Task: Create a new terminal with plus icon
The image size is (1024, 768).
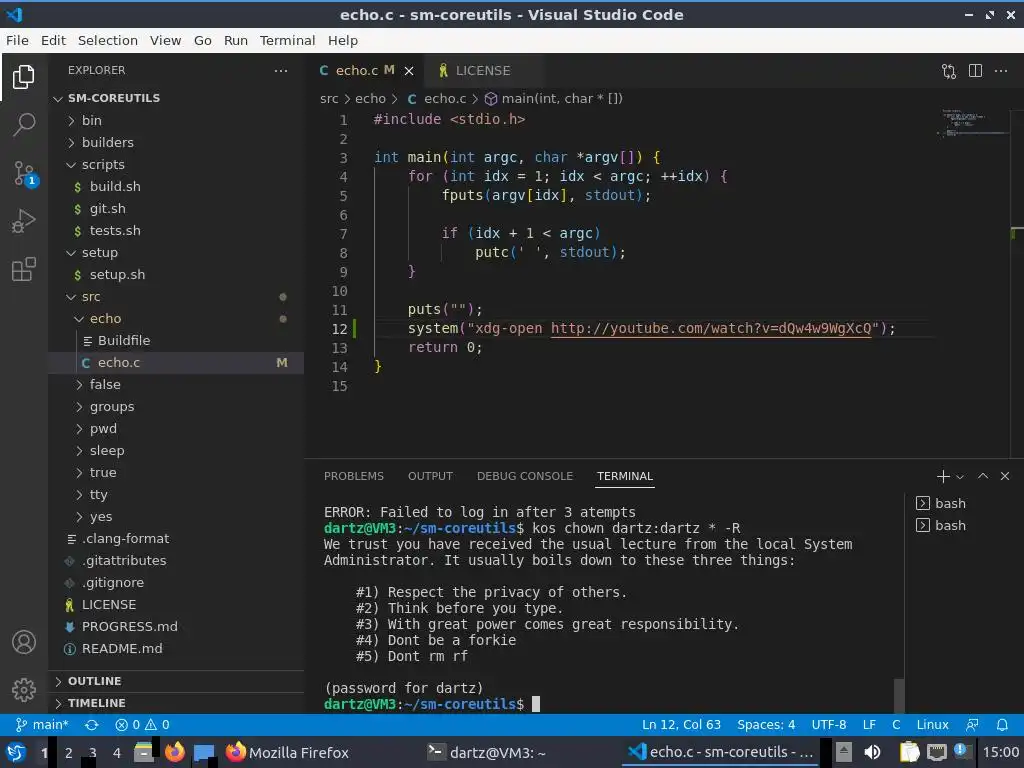Action: click(x=943, y=477)
